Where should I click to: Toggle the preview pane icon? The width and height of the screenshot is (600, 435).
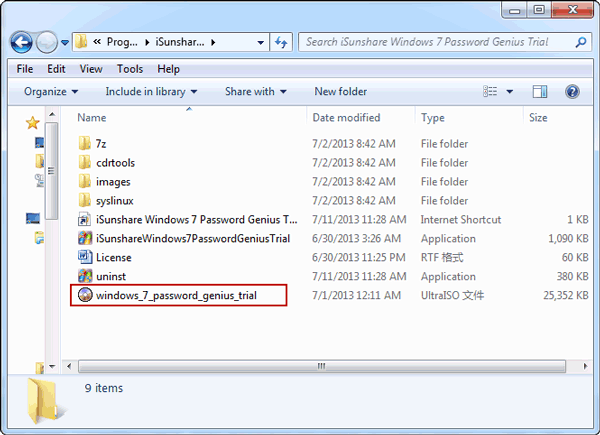540,92
